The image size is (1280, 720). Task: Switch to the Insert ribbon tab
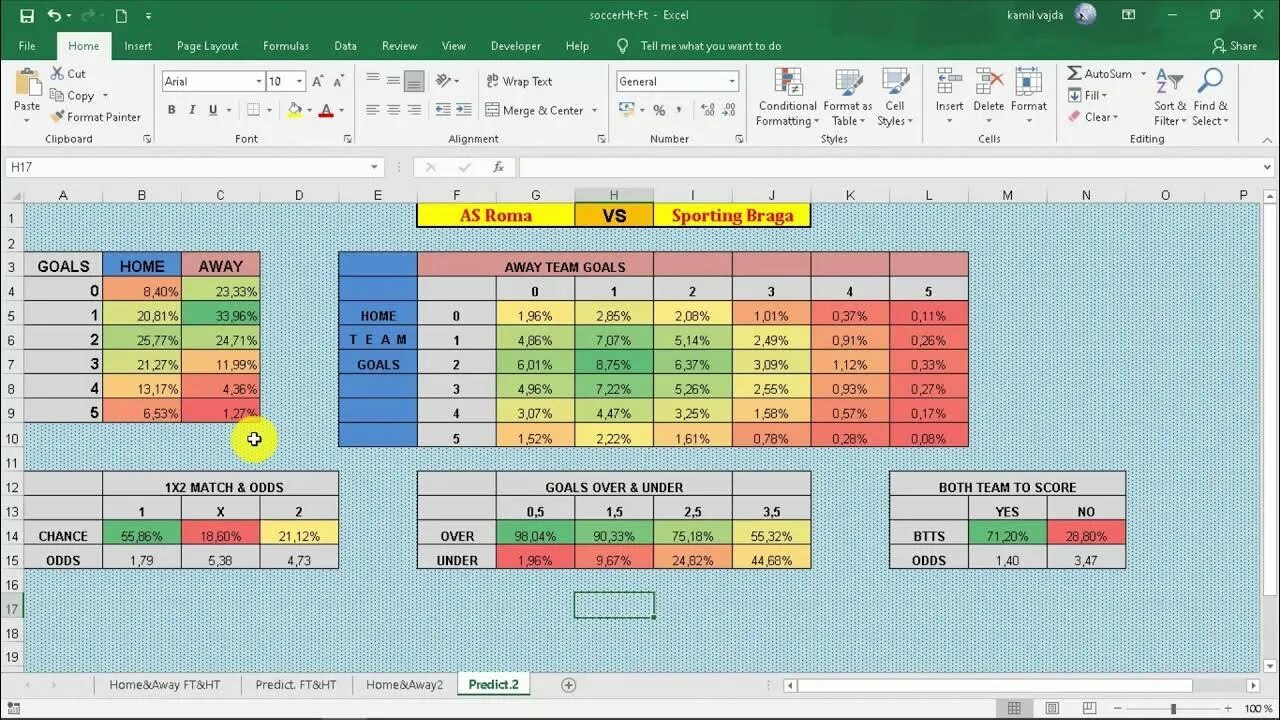point(138,46)
